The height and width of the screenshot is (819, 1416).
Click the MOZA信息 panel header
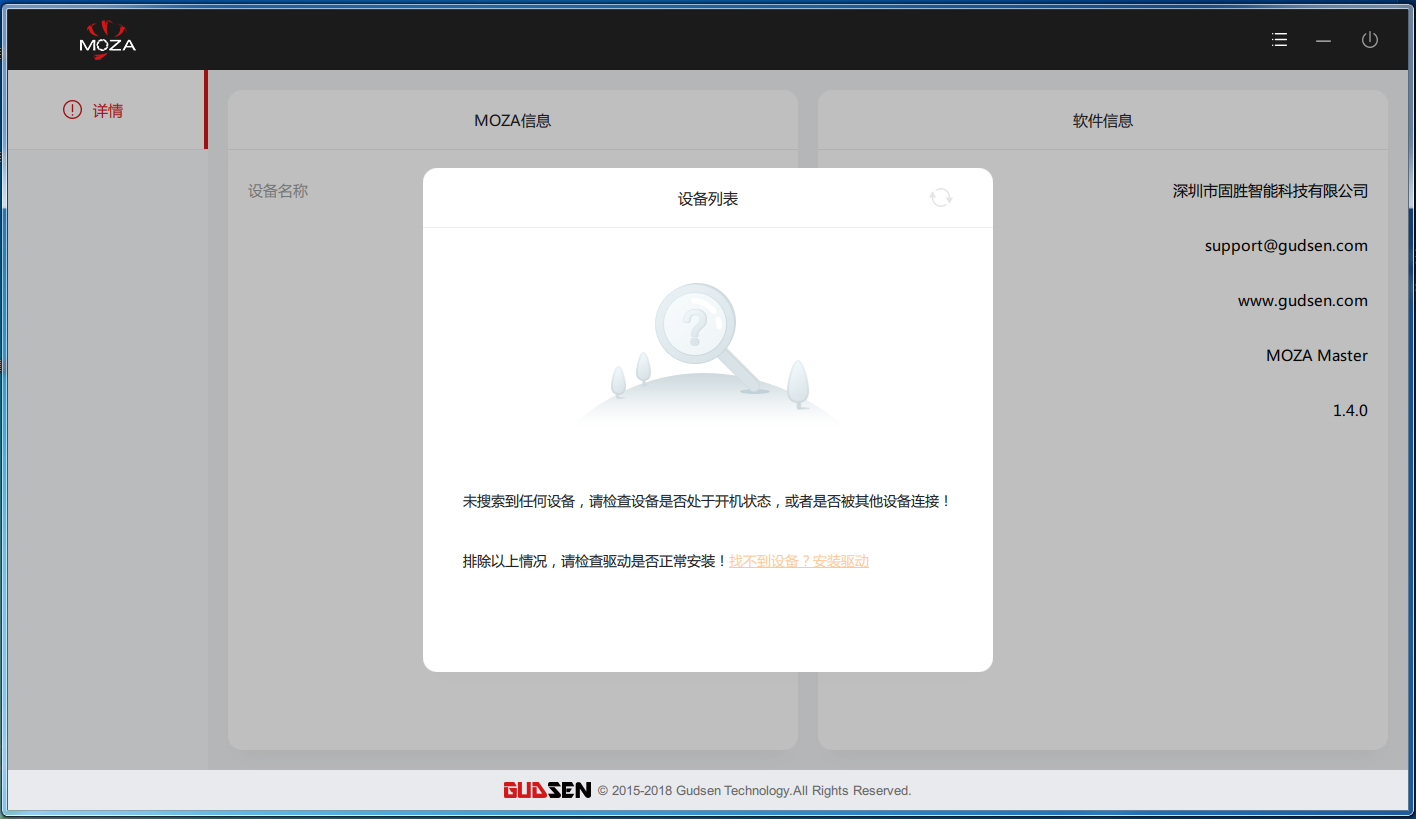(x=513, y=121)
